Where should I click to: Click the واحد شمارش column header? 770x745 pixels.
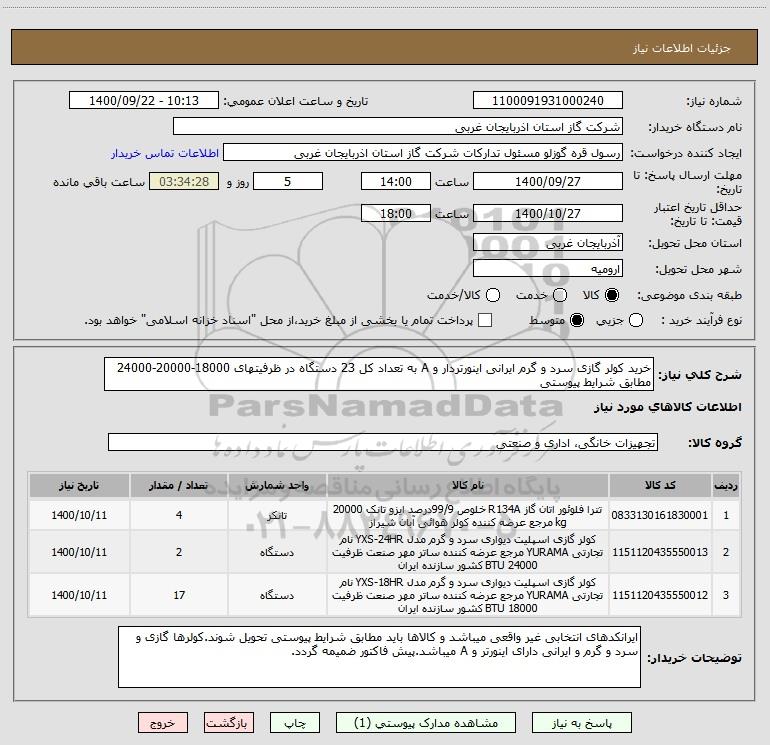click(x=277, y=486)
